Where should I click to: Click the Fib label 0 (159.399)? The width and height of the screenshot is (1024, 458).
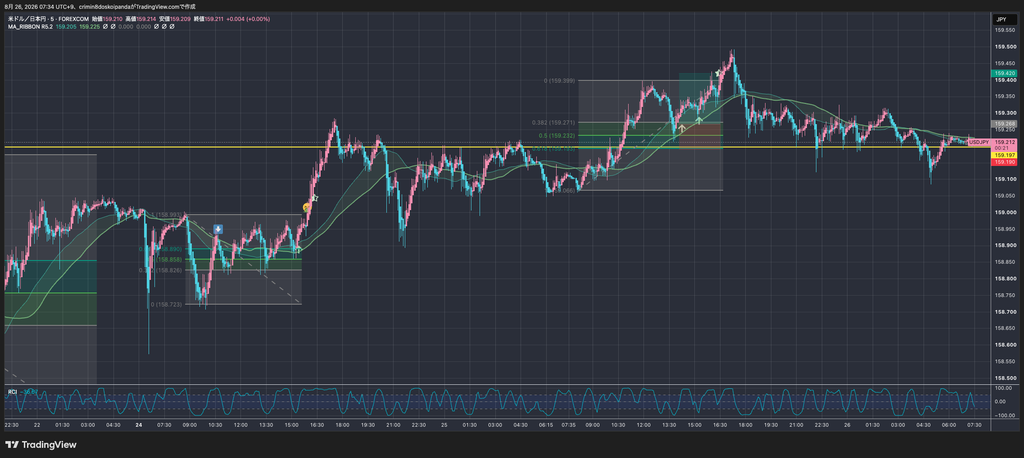[560, 81]
